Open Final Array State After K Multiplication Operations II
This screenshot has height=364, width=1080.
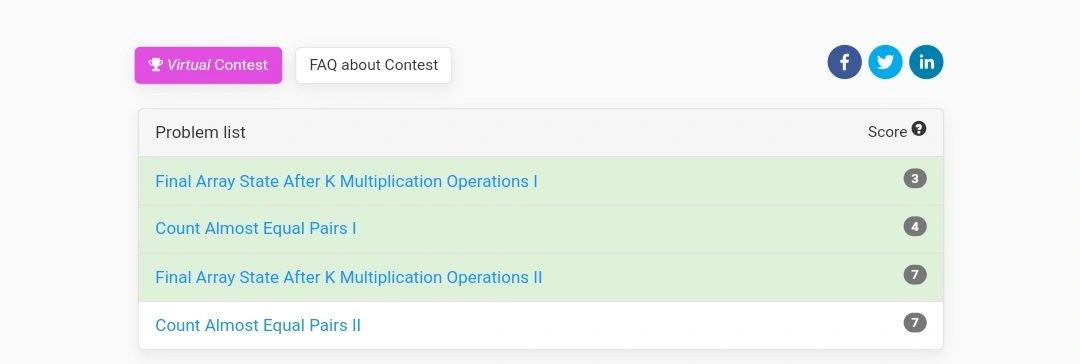[349, 277]
